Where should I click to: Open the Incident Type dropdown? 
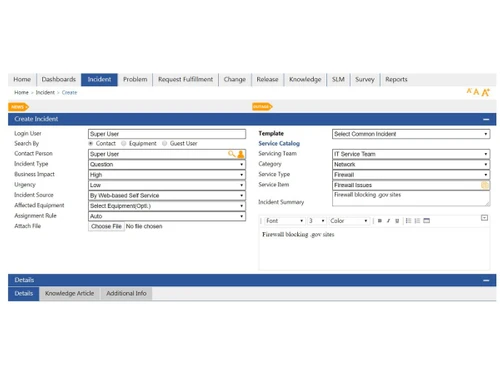click(167, 164)
